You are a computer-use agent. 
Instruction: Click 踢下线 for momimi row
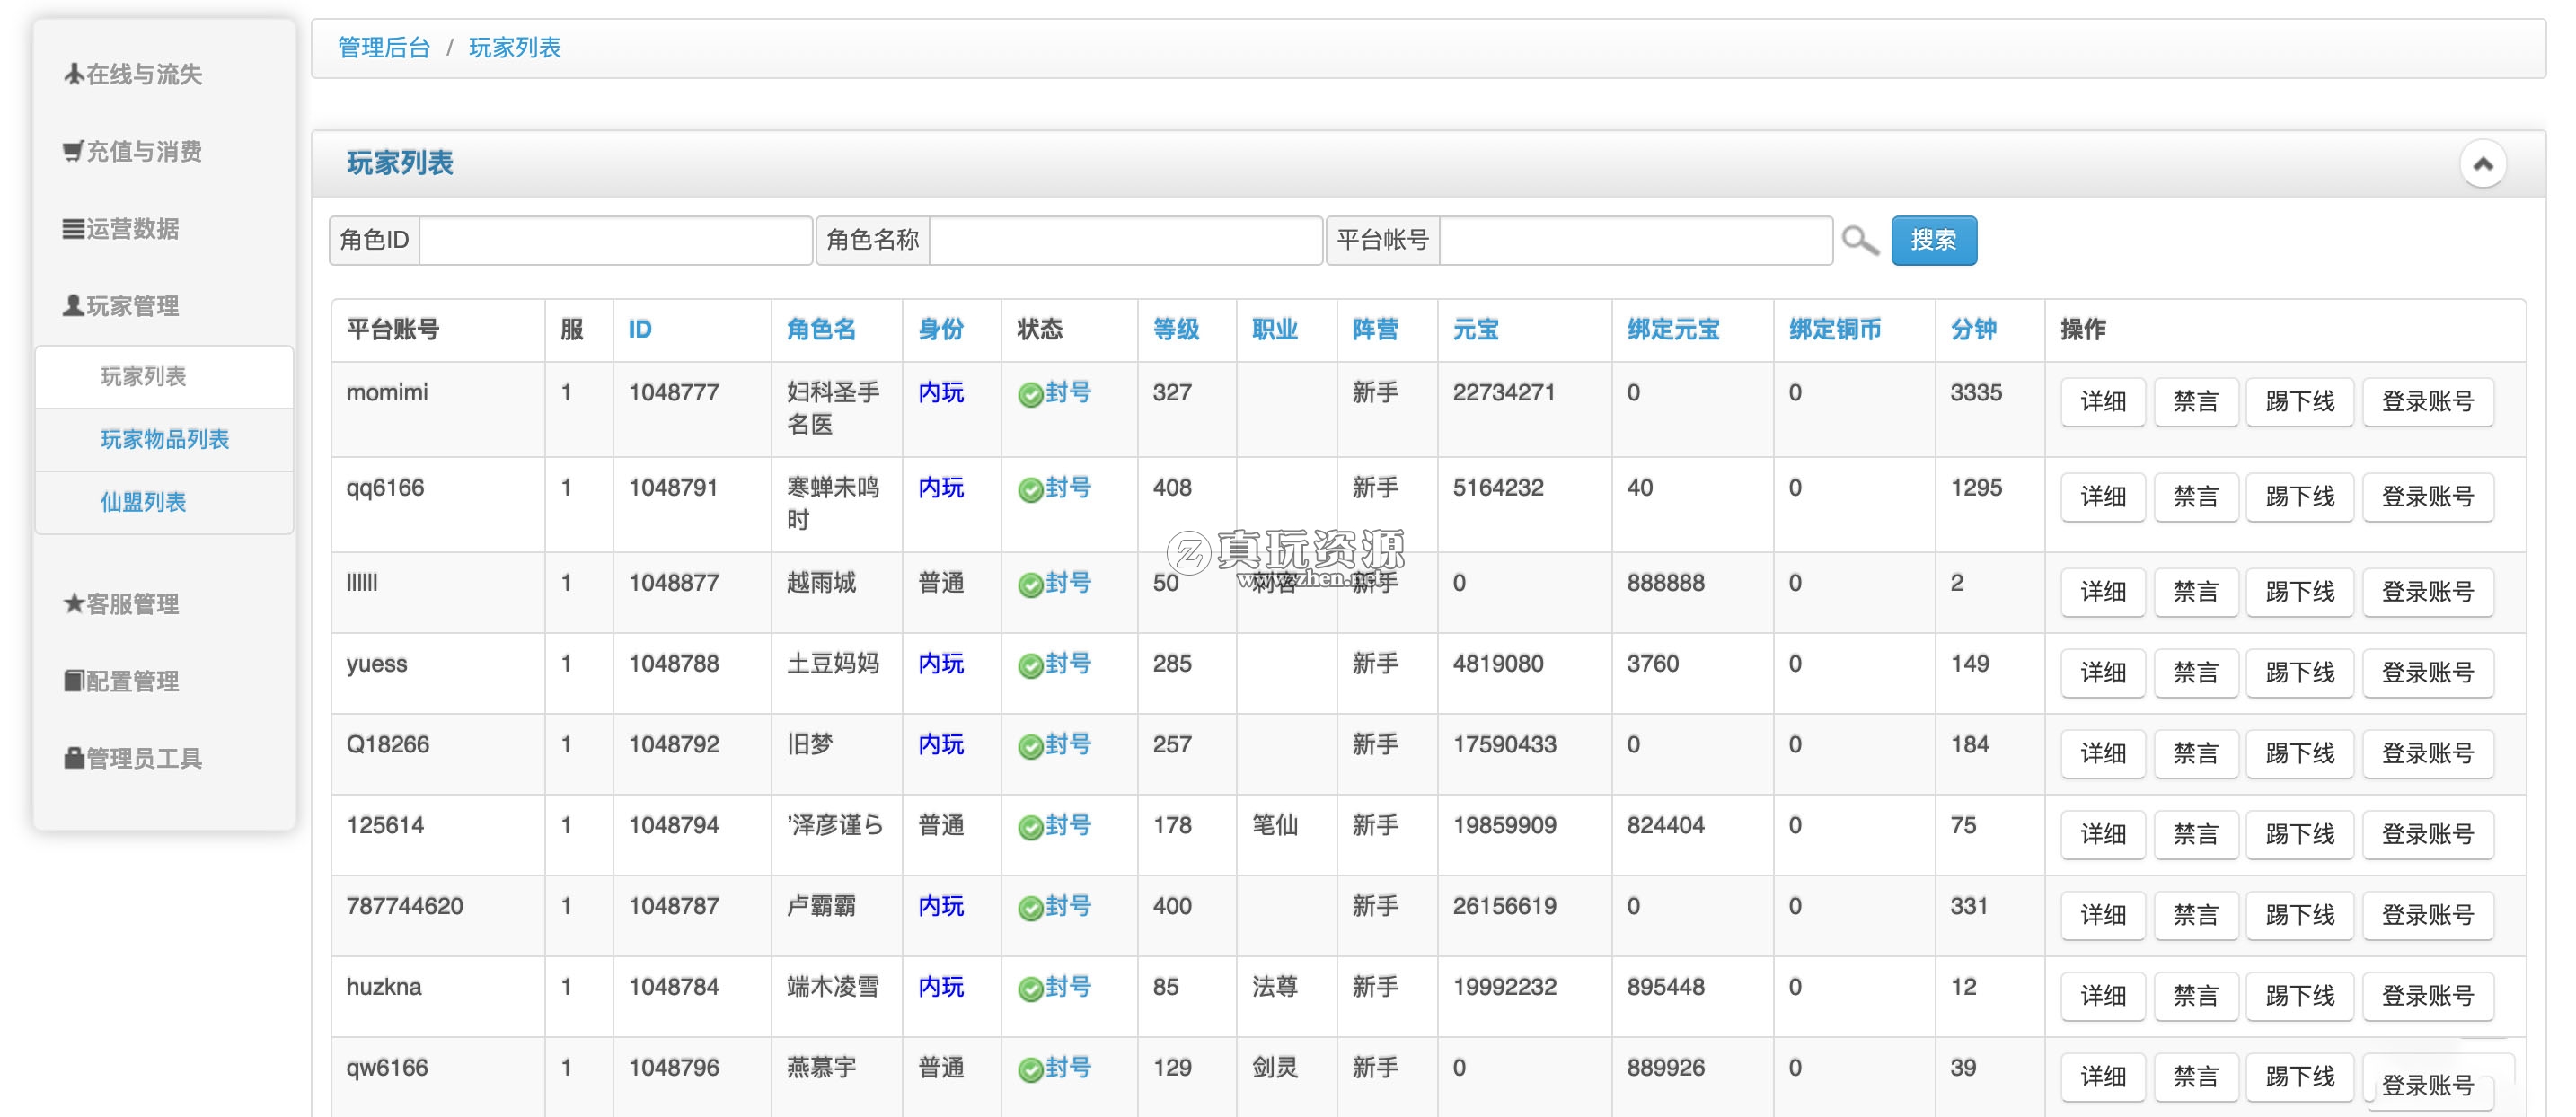(2300, 401)
